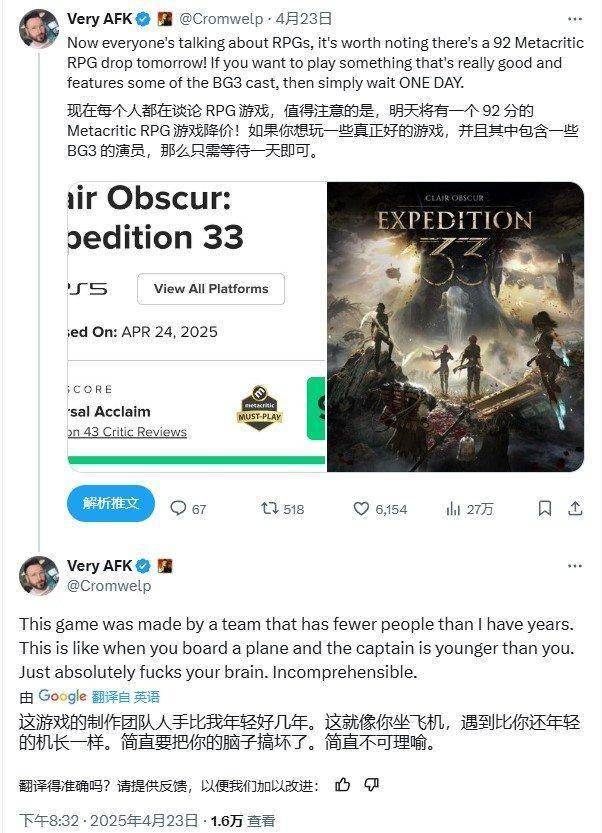Like the tweet with 6,154 hearts

[361, 508]
